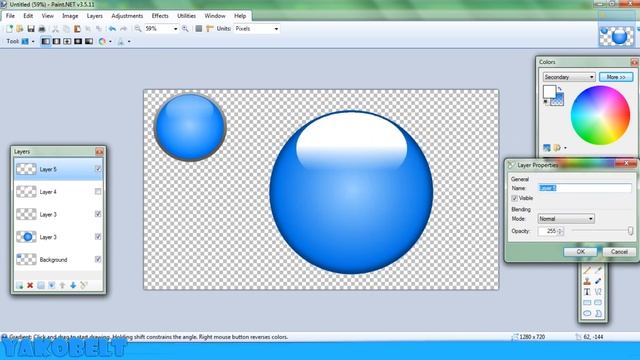Select the Freeform Shape tool
The height and width of the screenshot is (360, 640).
pos(598,313)
